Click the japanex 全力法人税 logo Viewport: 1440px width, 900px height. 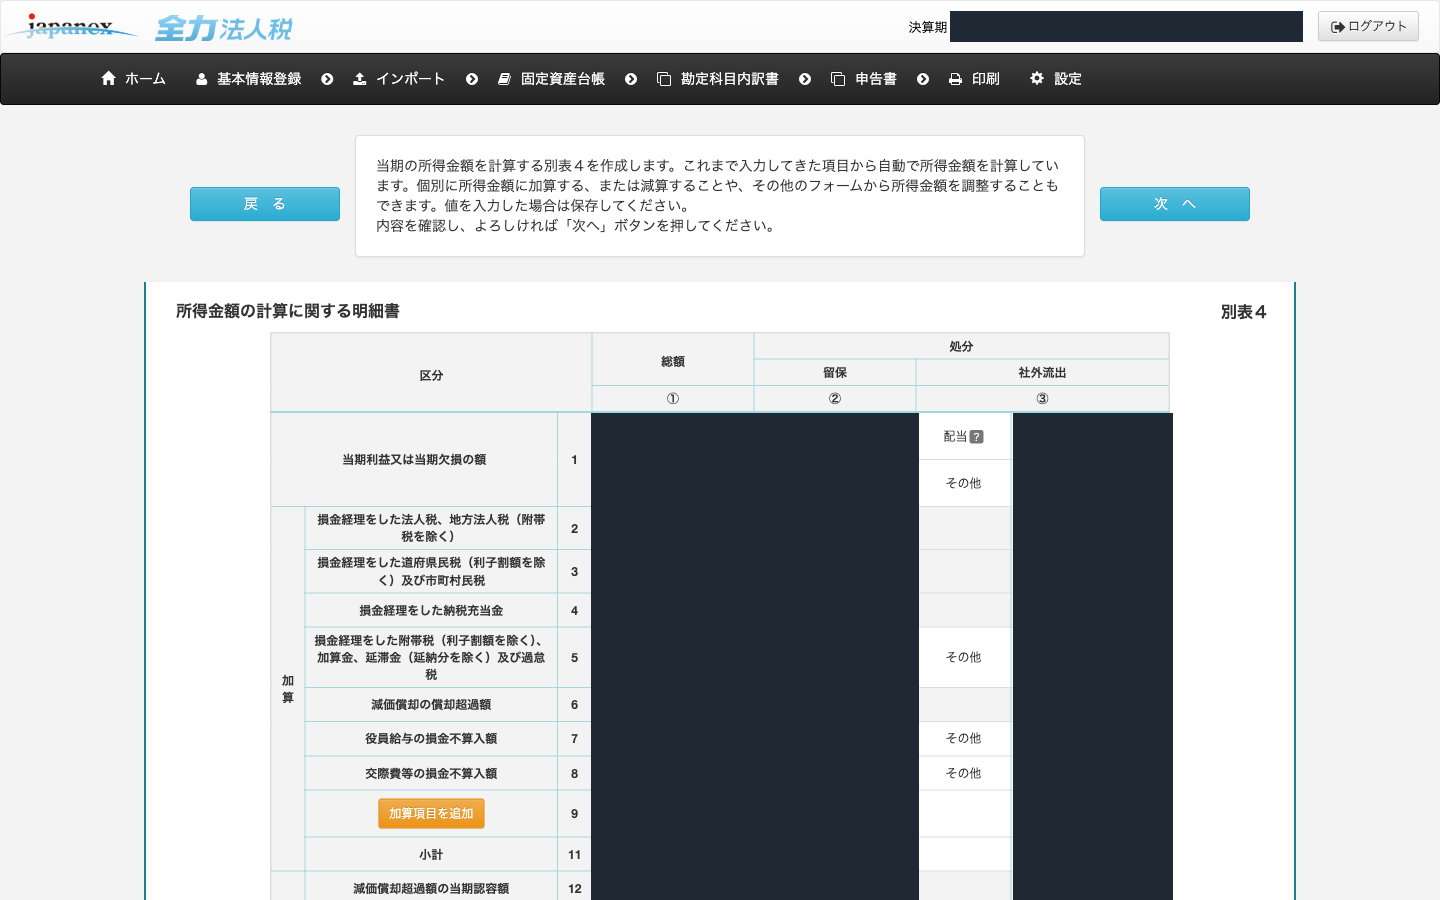[150, 27]
